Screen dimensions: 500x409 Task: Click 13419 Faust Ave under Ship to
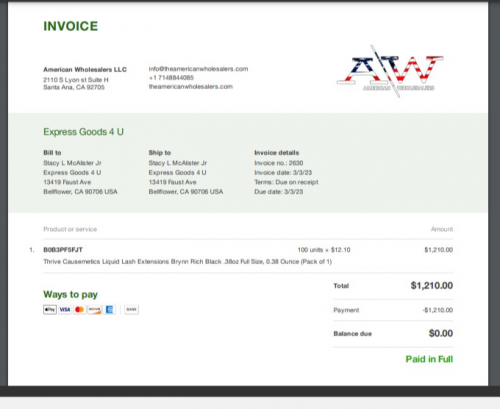172,182
